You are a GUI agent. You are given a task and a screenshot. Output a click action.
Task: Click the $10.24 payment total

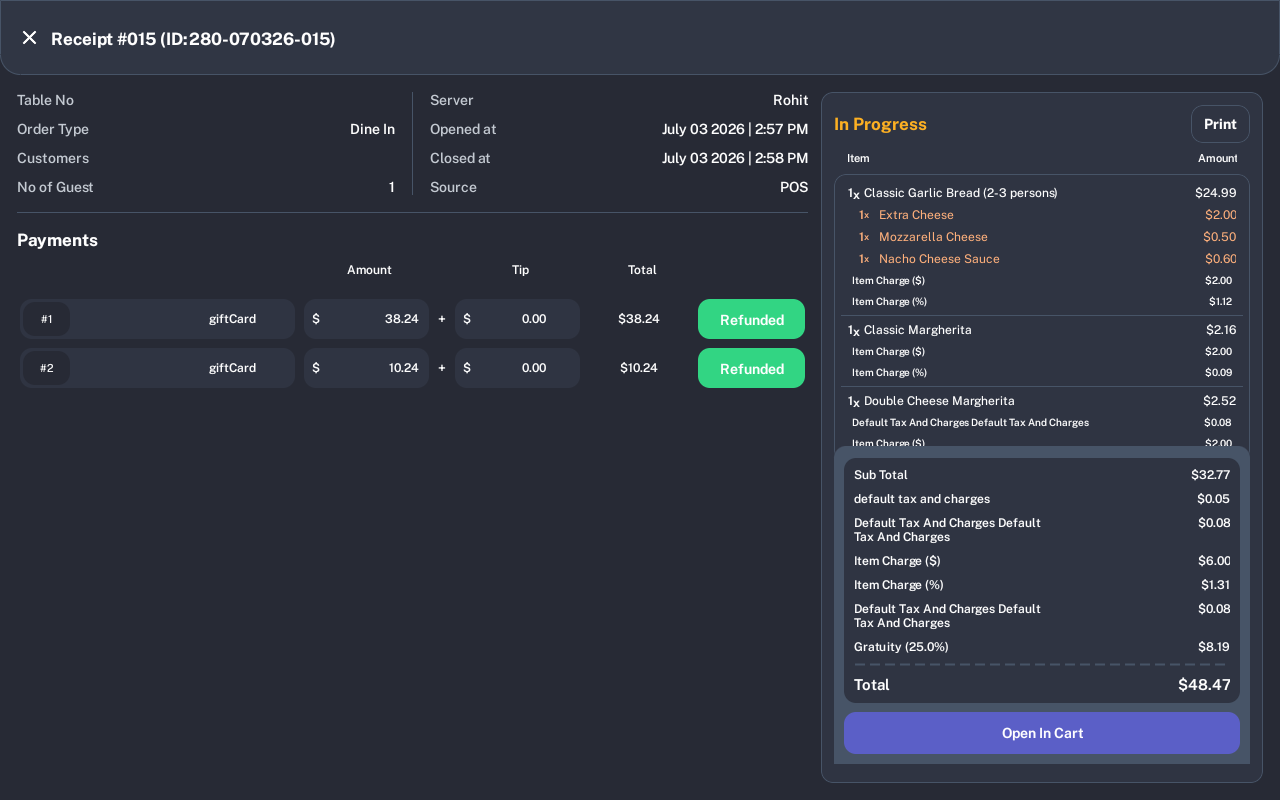(639, 368)
